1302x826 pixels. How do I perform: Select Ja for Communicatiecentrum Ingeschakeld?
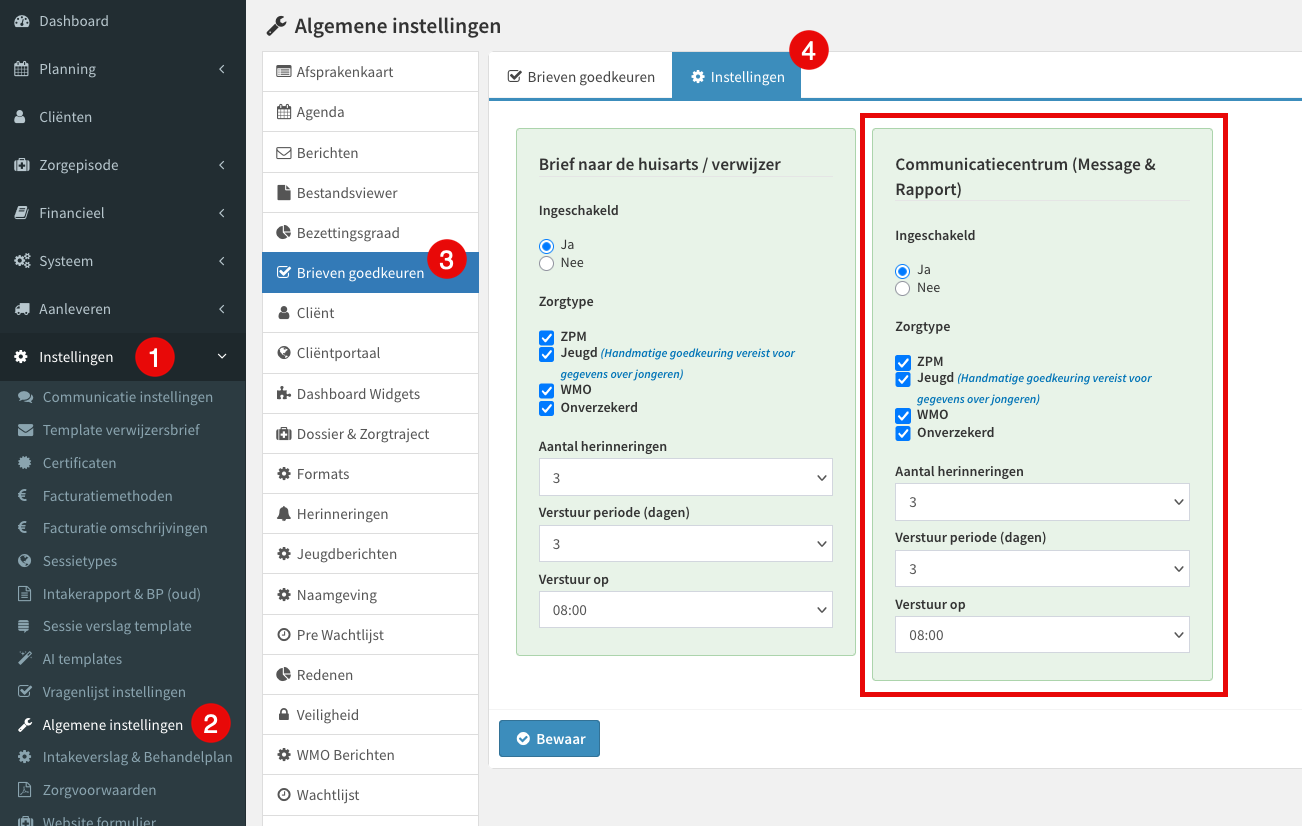tap(903, 270)
